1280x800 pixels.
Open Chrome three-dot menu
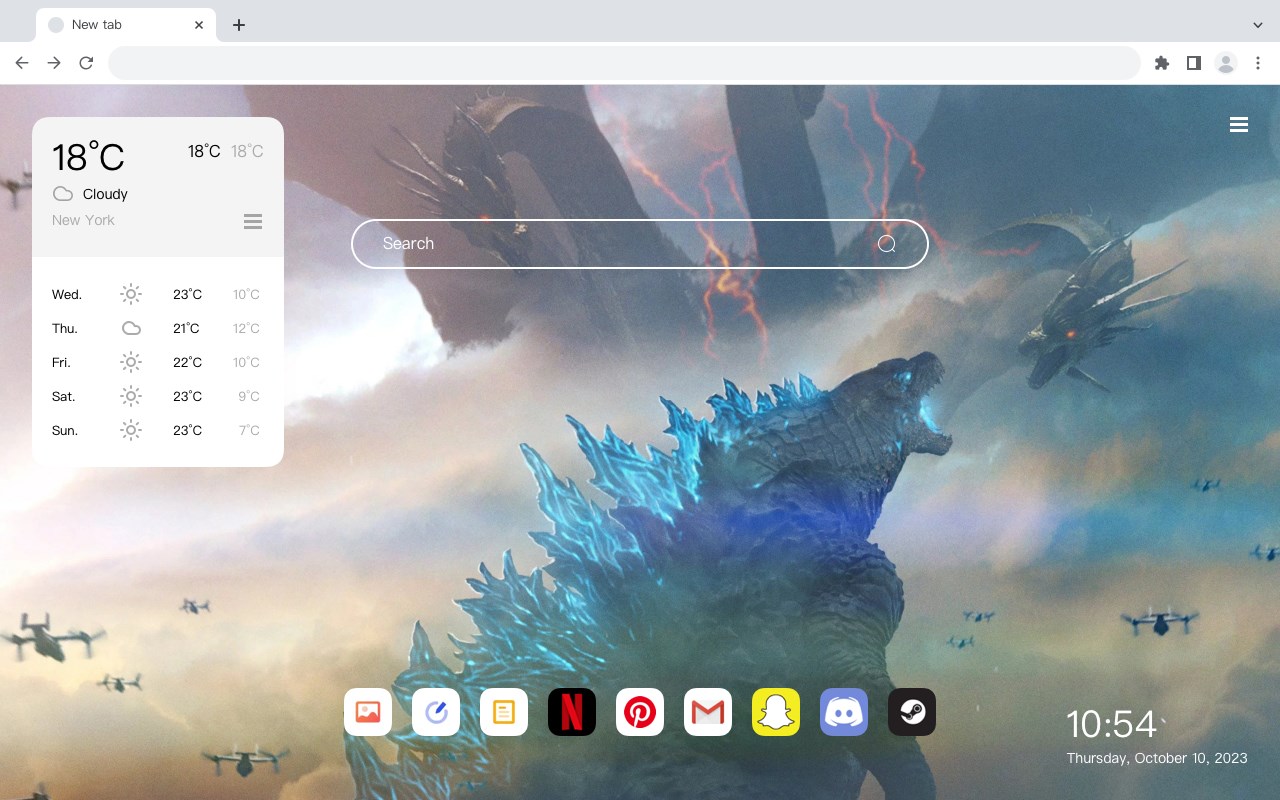1258,63
